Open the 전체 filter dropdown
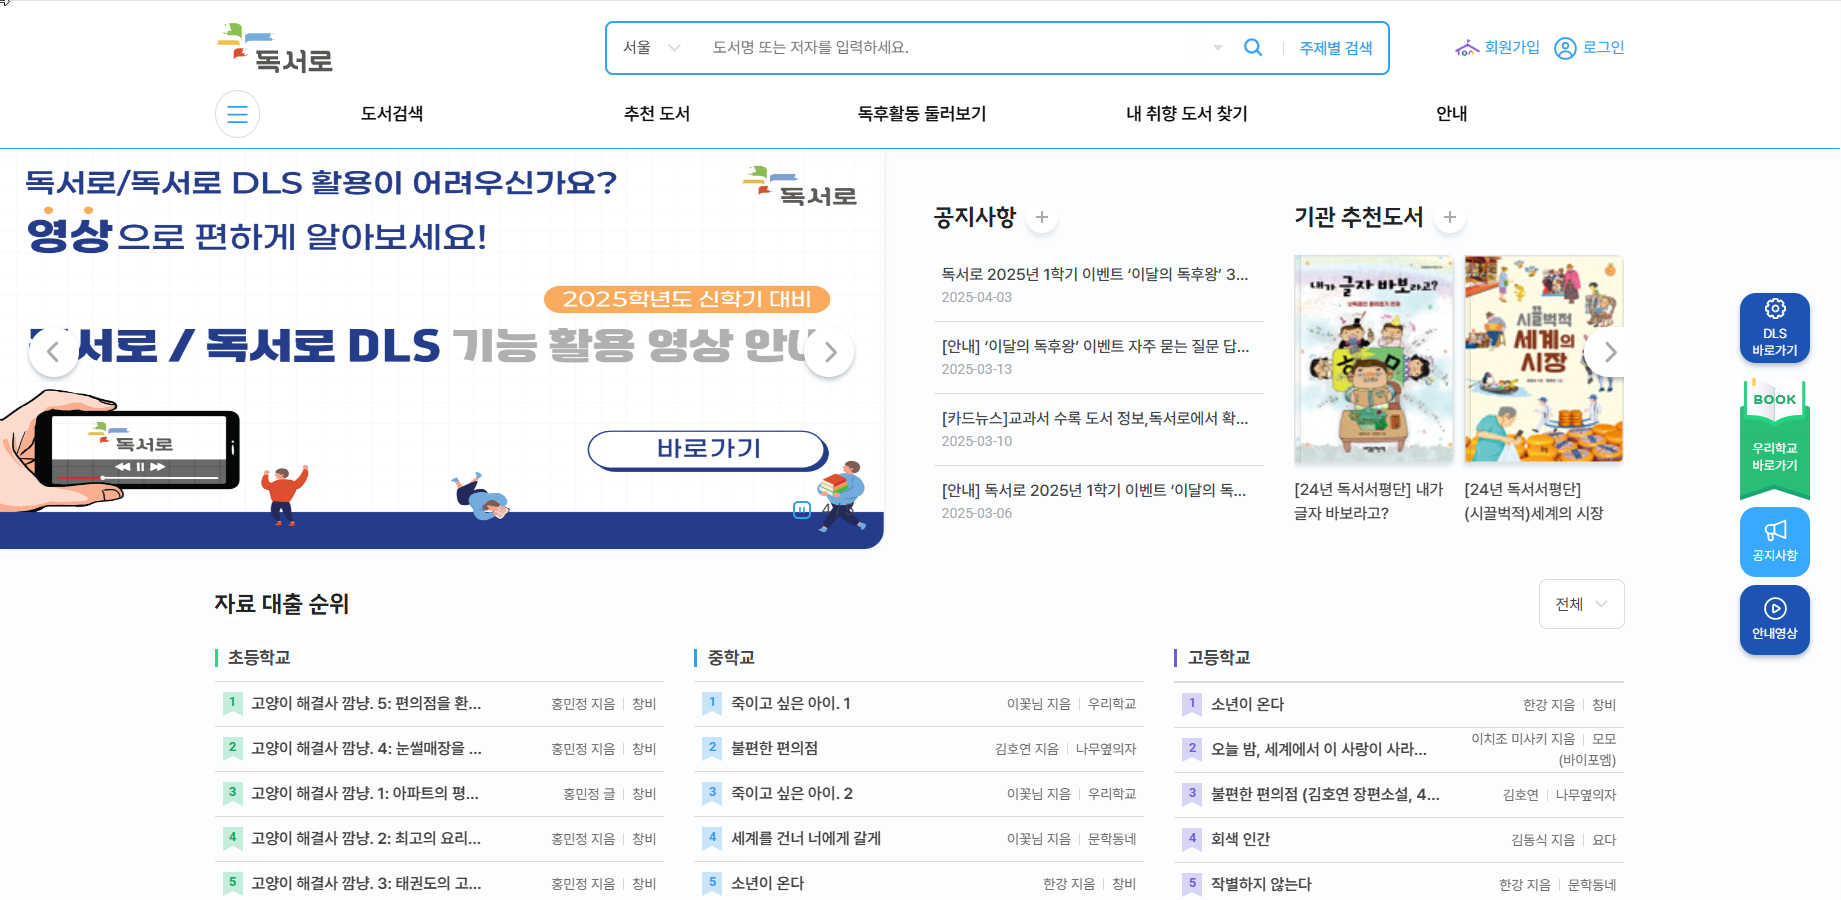 pyautogui.click(x=1581, y=604)
